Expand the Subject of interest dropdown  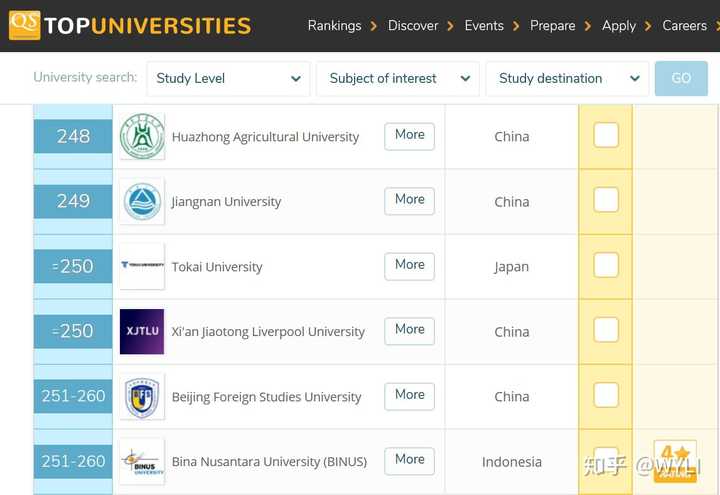point(398,79)
